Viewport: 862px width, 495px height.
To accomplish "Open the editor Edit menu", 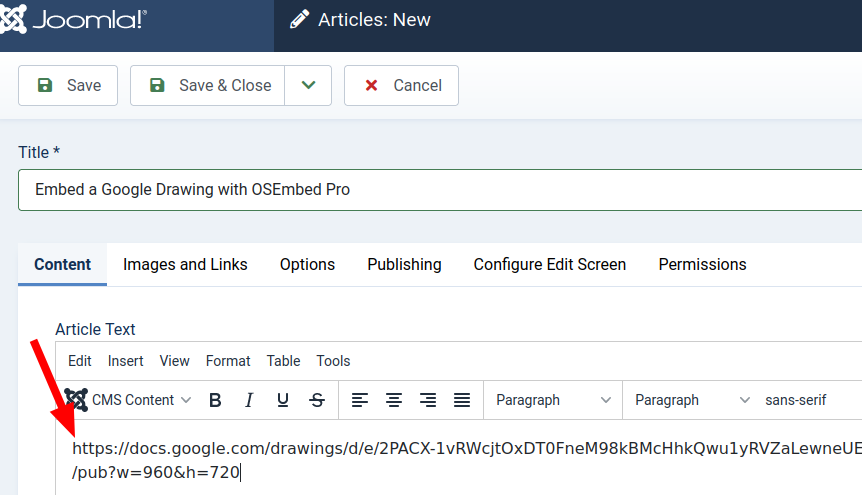I will click(80, 361).
